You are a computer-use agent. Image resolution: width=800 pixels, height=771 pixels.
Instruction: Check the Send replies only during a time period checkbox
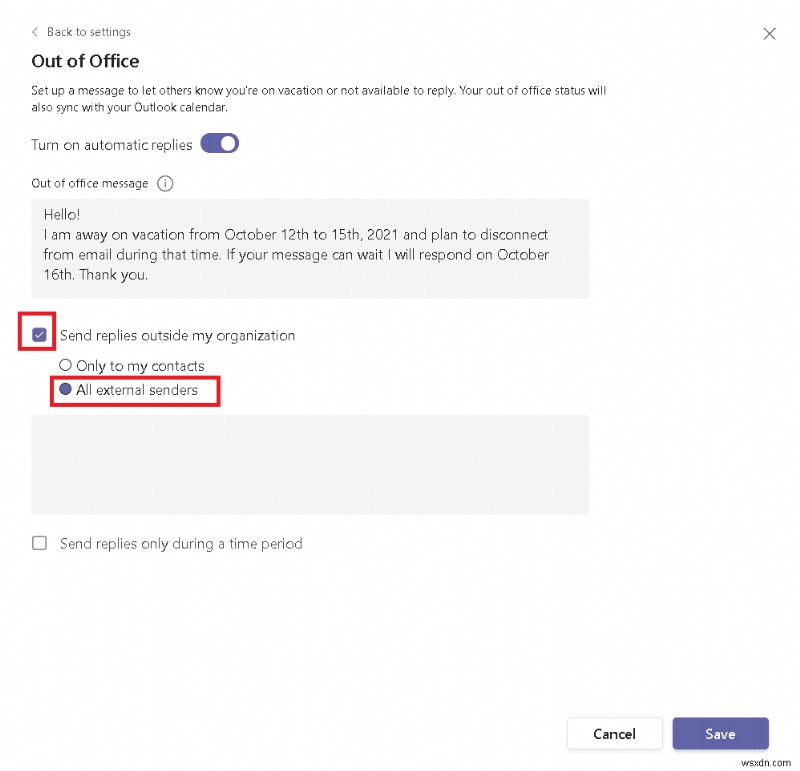pos(40,543)
